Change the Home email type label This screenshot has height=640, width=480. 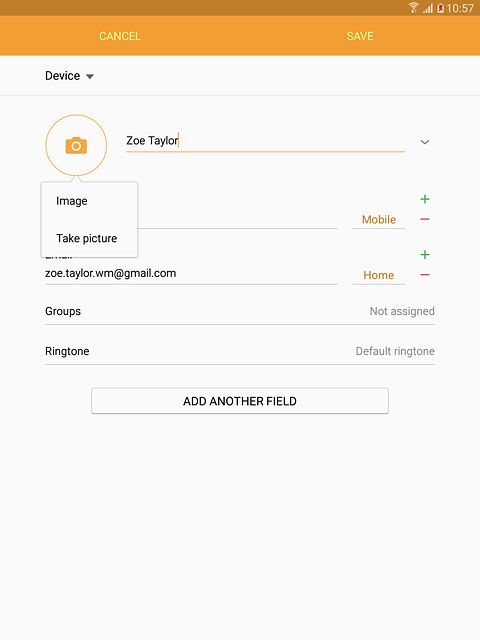pos(379,275)
